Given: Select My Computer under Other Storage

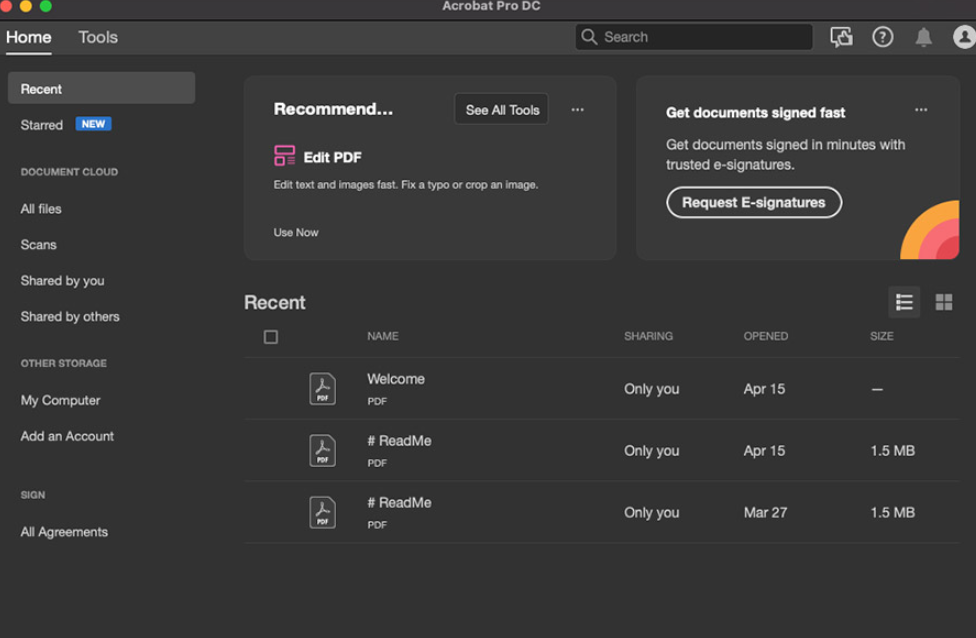Looking at the screenshot, I should pos(61,400).
